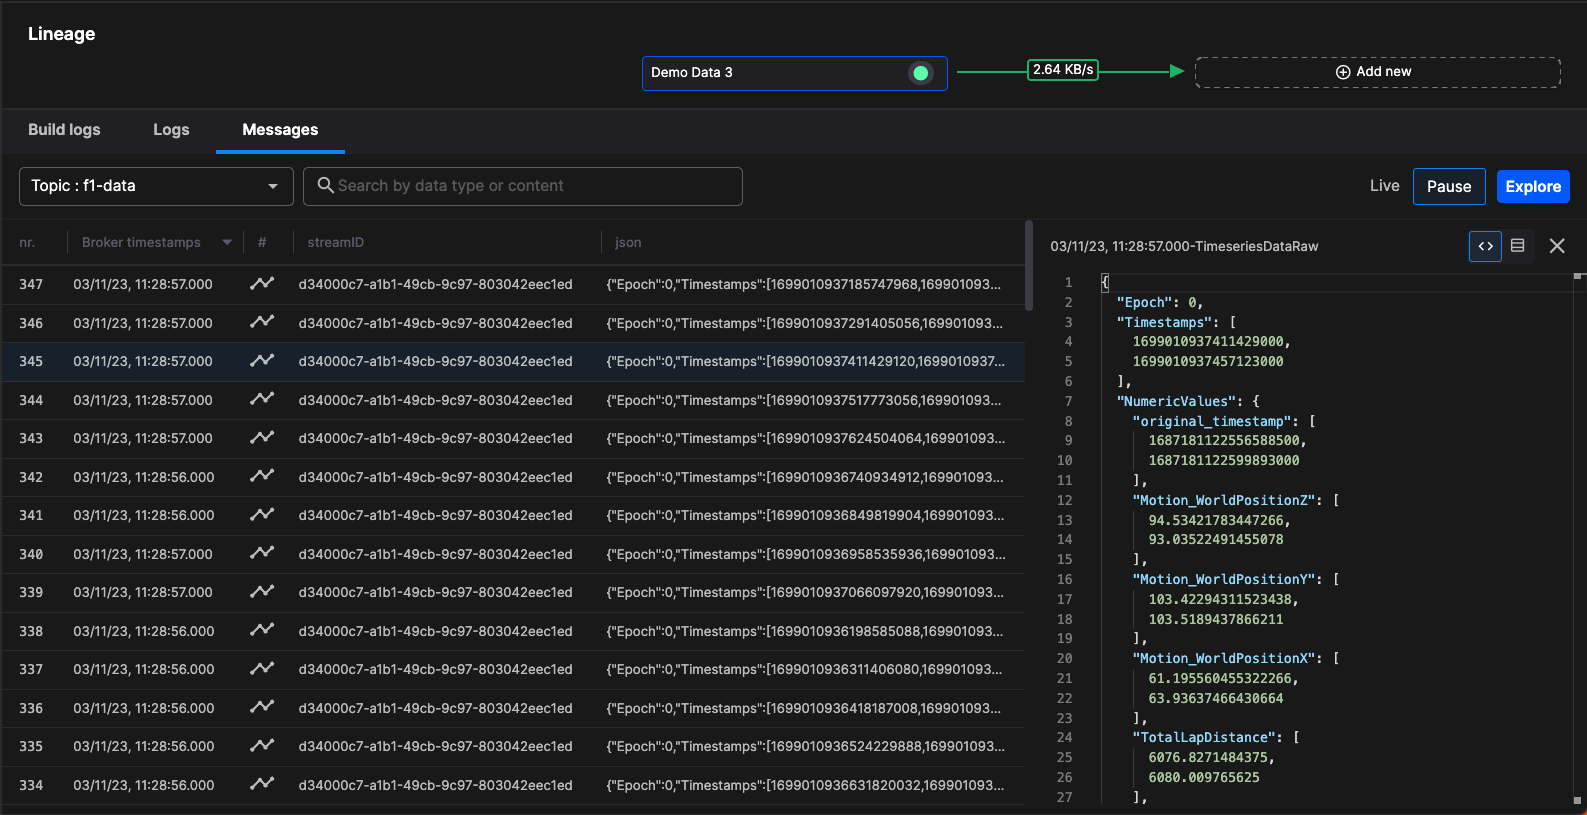The image size is (1587, 815).
Task: Switch to table view icon in message detail
Action: 1517,246
